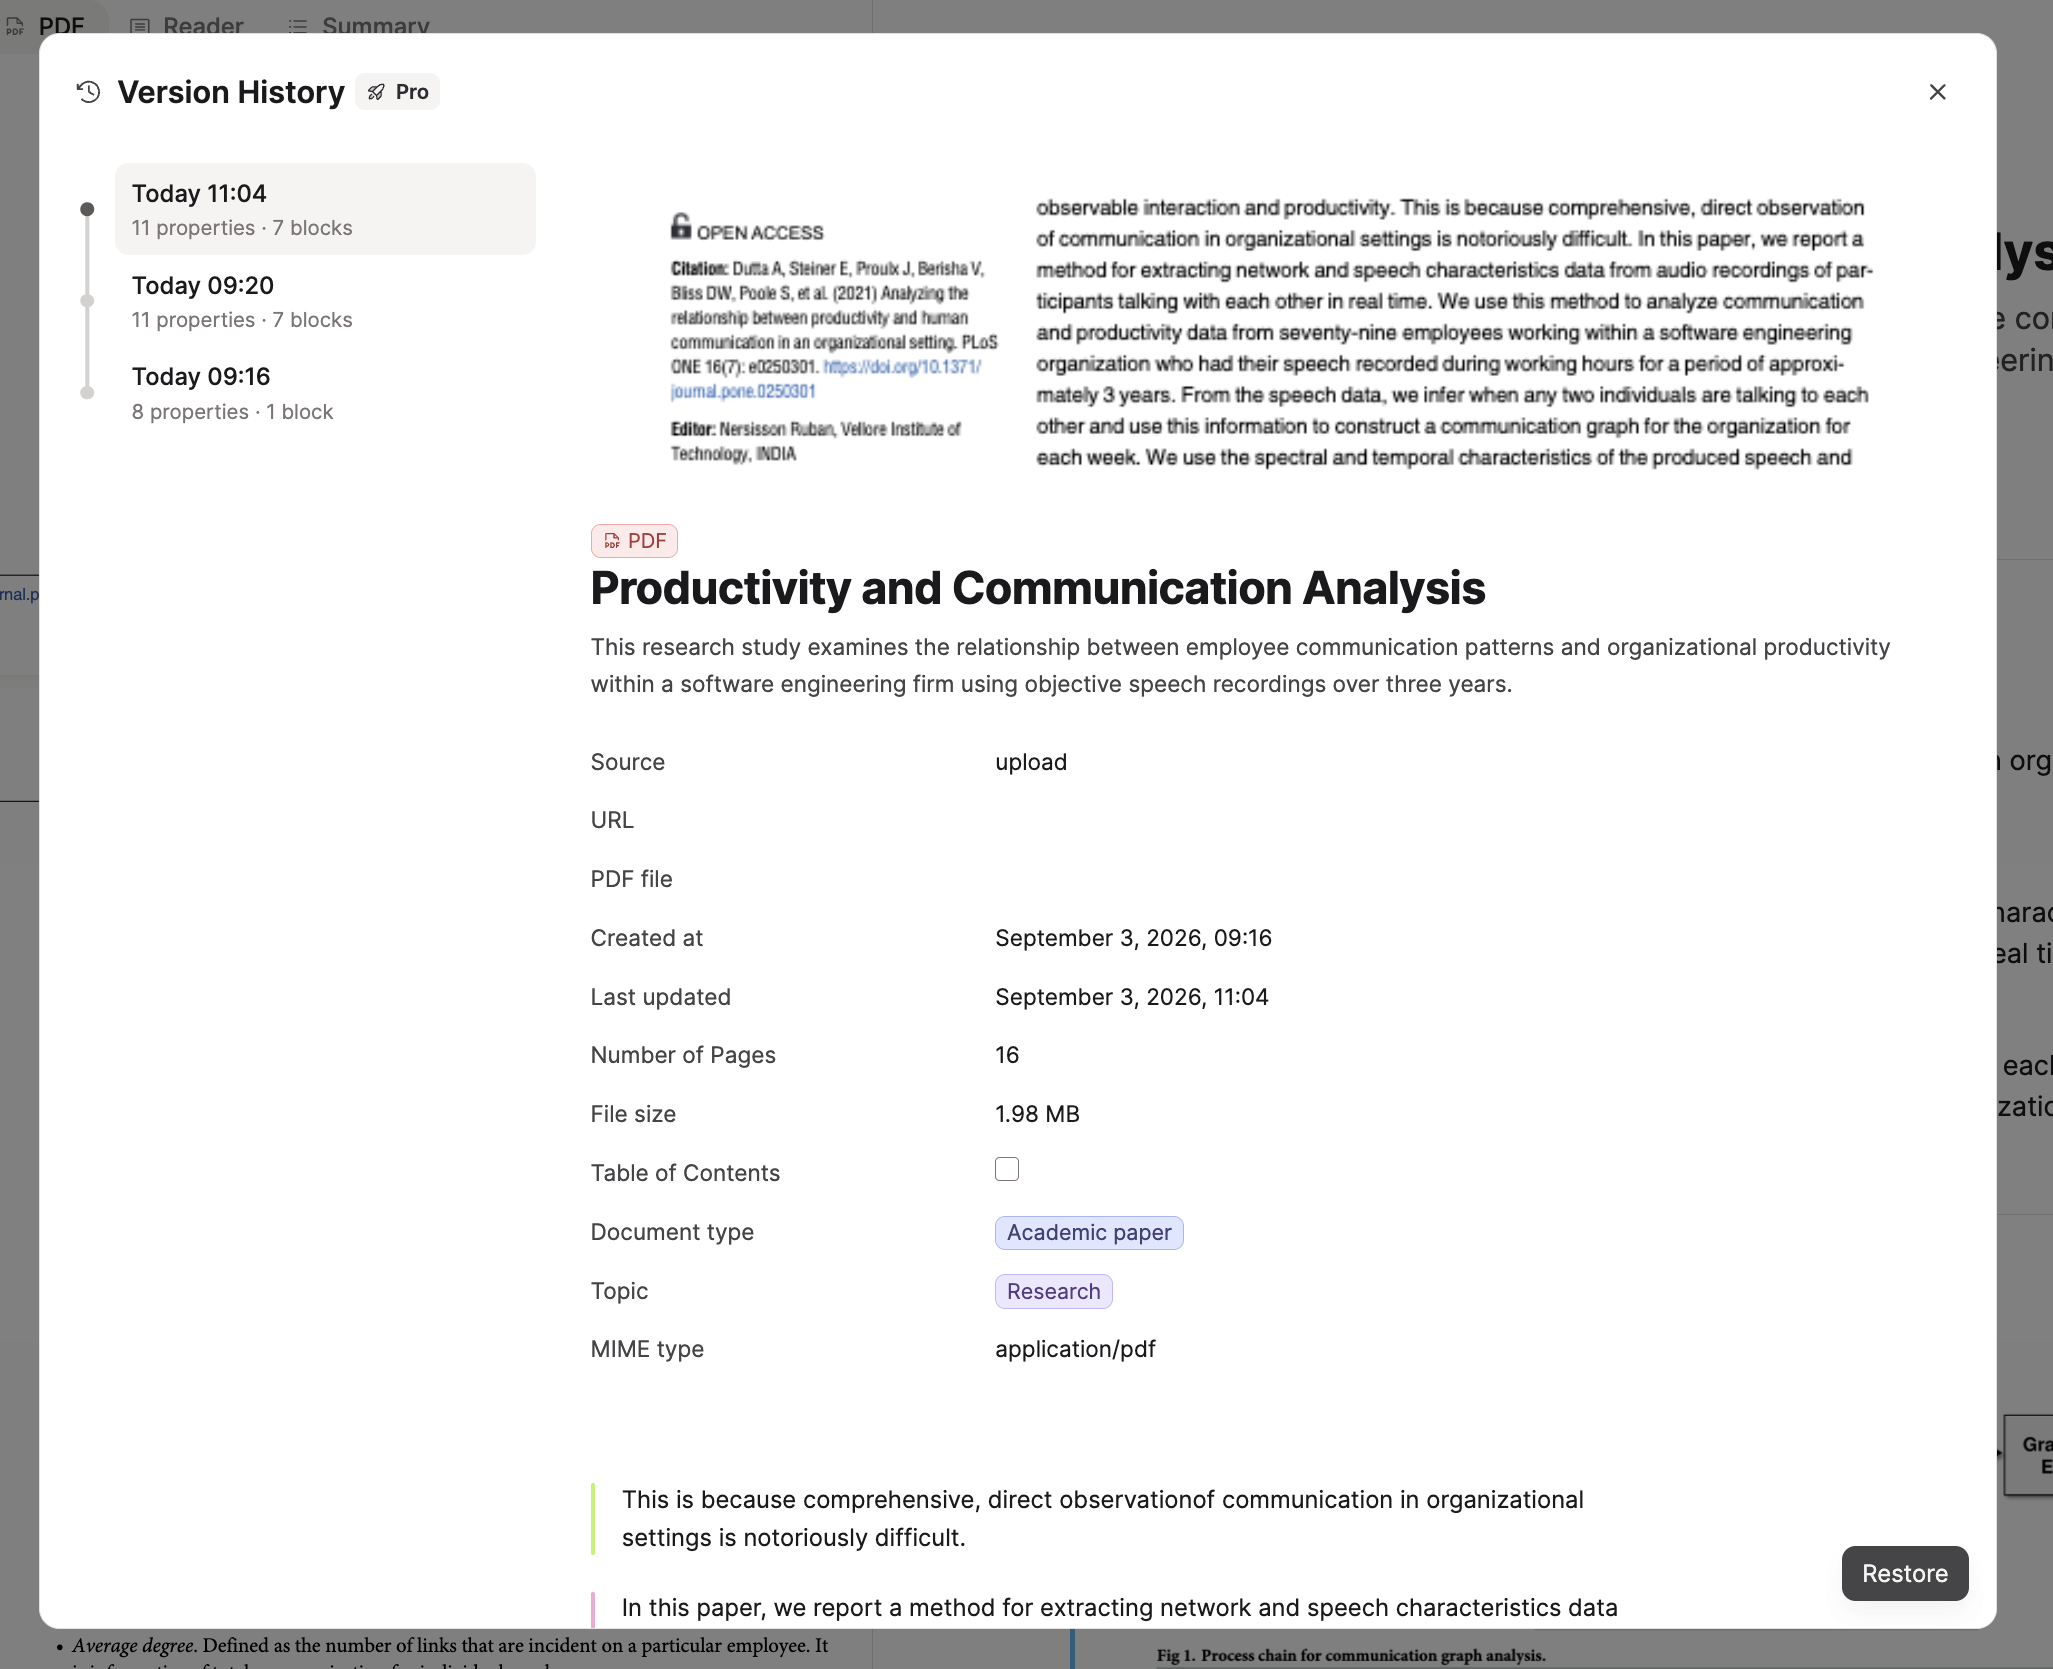Click the doi.org link in the preview
This screenshot has height=1669, width=2053.
point(825,379)
